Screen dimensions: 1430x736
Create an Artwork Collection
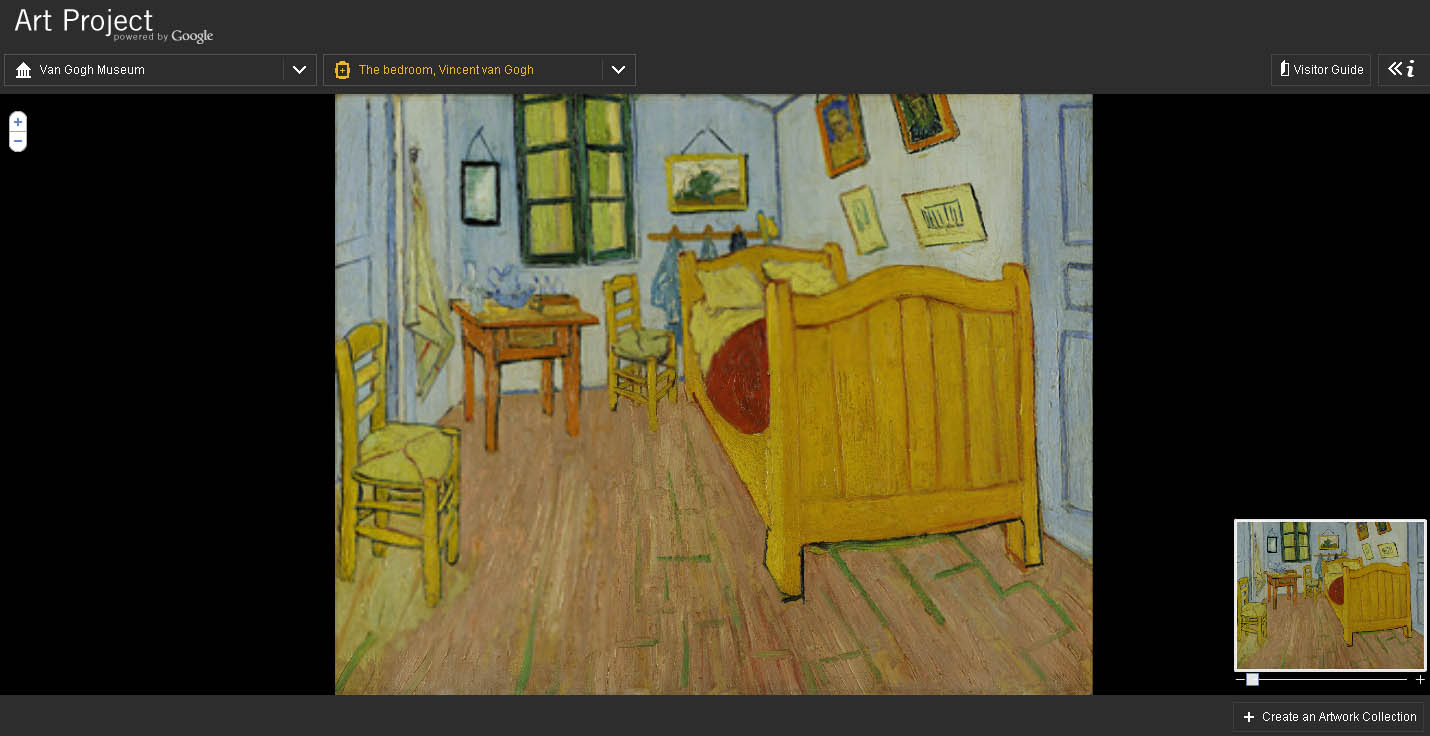coord(1328,716)
